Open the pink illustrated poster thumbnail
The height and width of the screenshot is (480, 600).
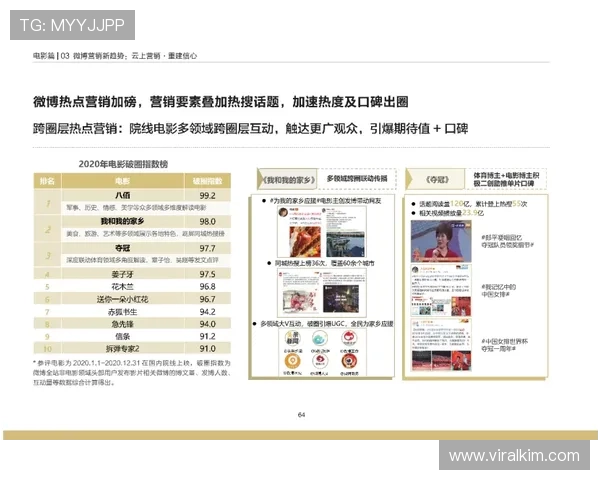point(301,300)
